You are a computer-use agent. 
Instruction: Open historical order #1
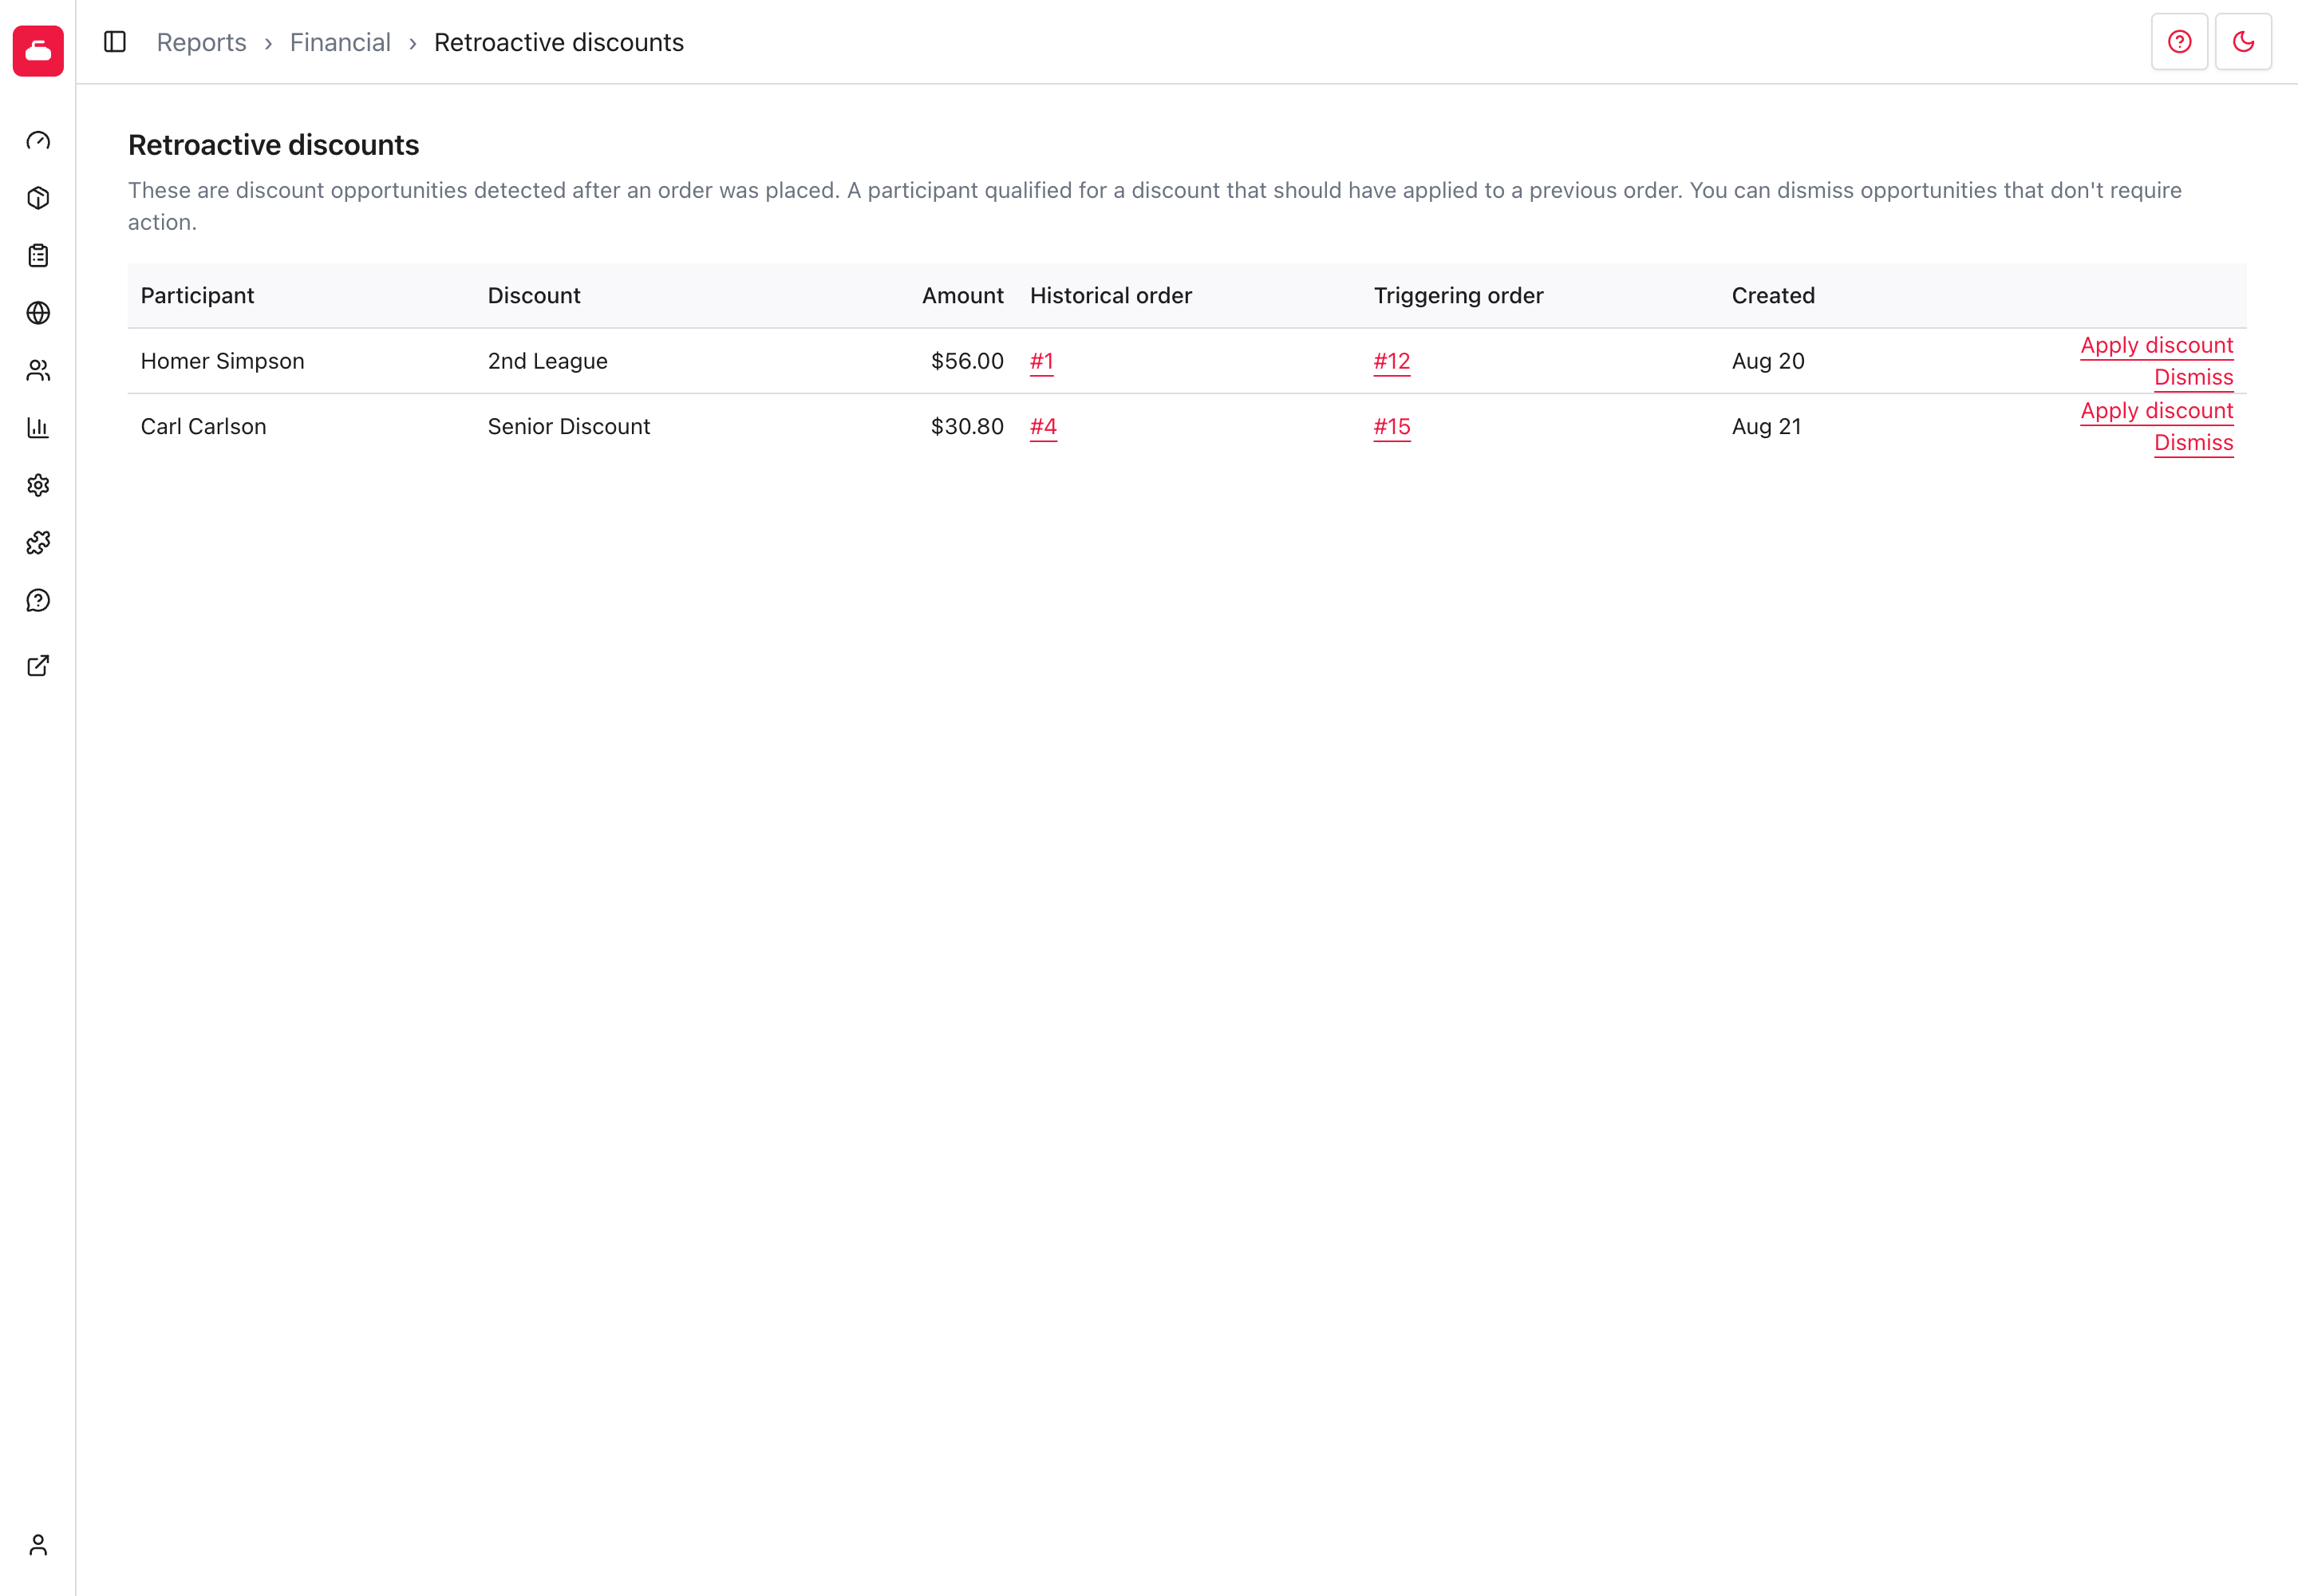click(x=1042, y=361)
